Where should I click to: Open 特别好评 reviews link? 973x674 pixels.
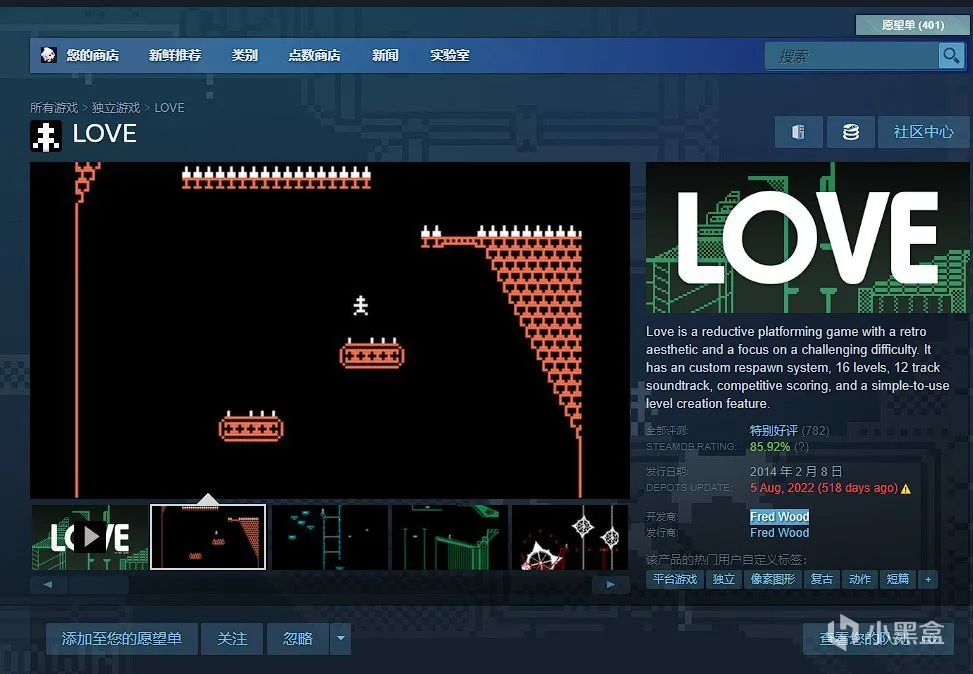coord(773,430)
